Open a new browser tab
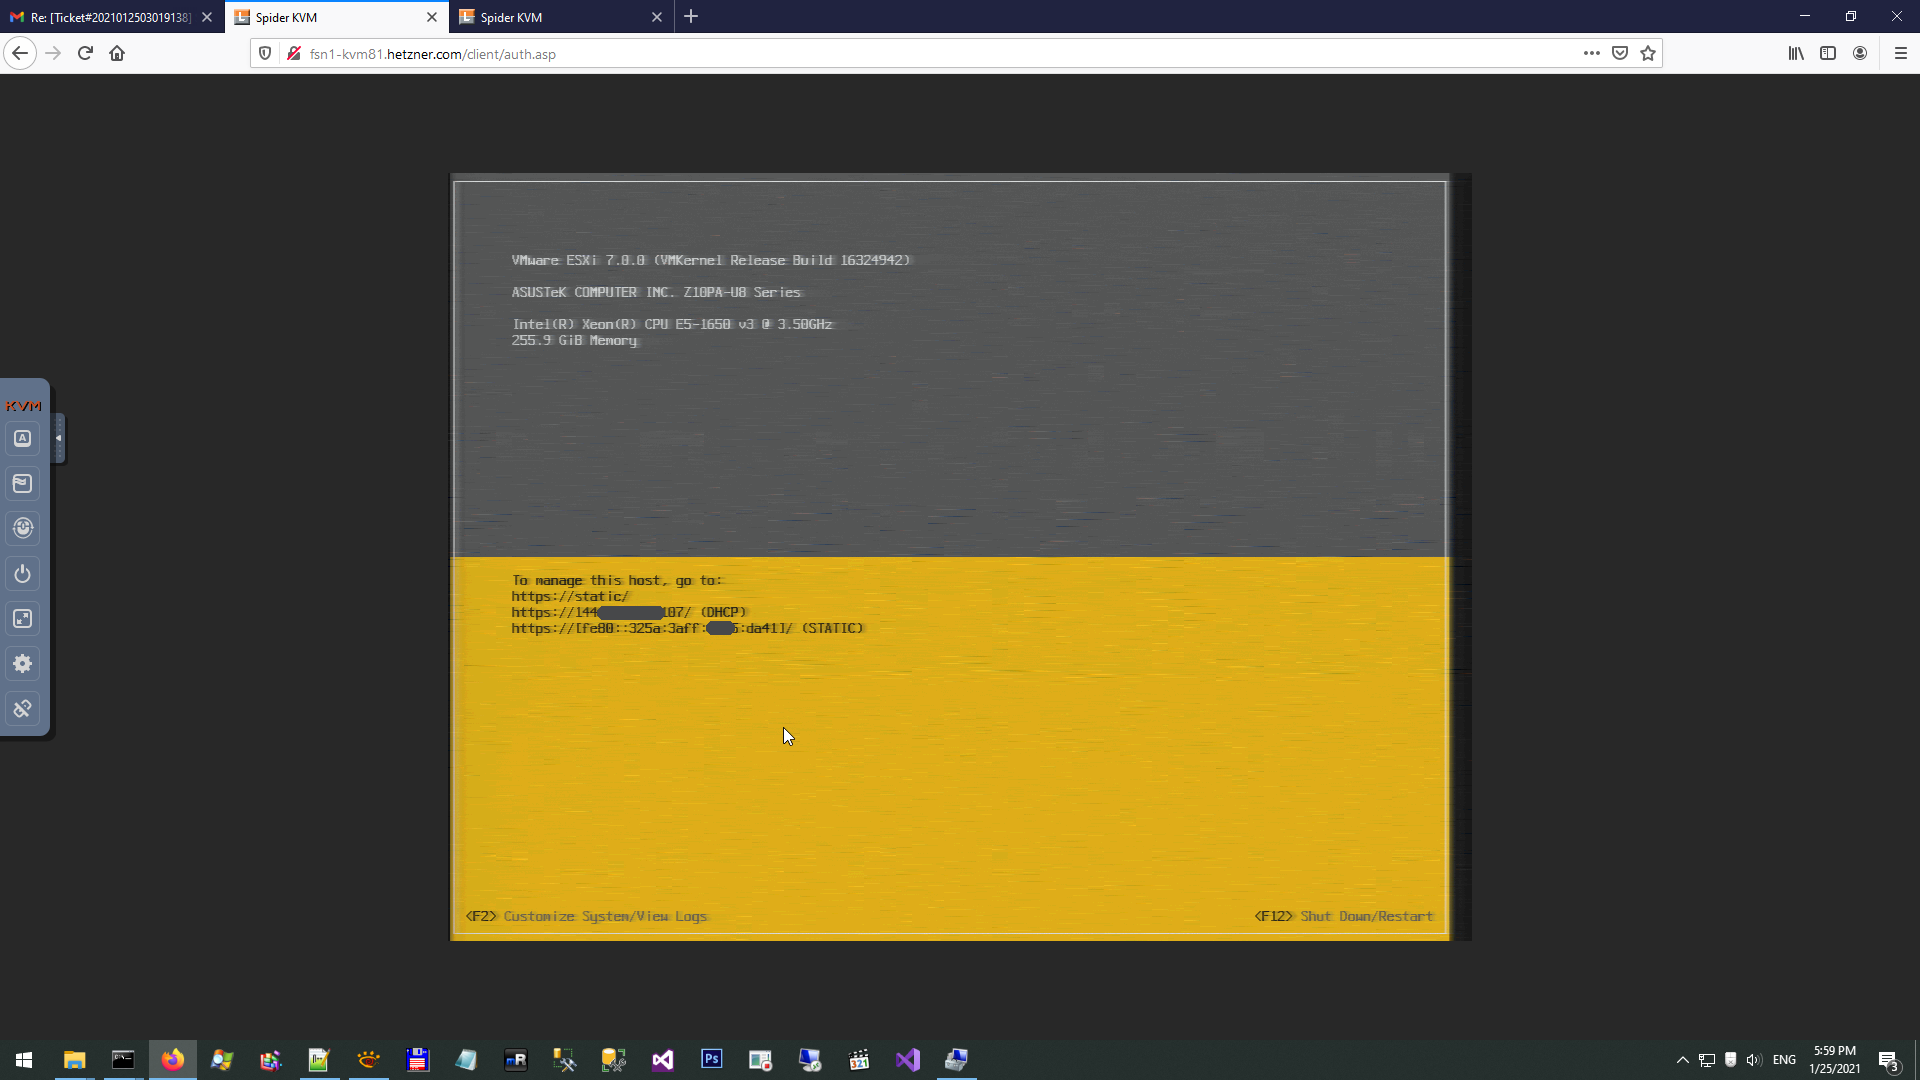 point(691,17)
